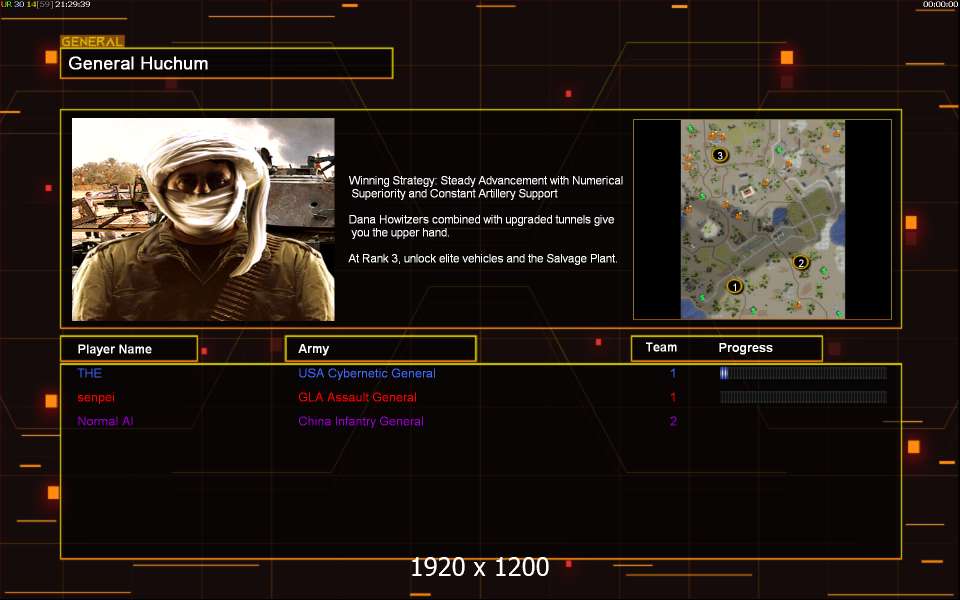Image resolution: width=960 pixels, height=600 pixels.
Task: Click USA Cybernetic General army entry
Action: click(367, 373)
